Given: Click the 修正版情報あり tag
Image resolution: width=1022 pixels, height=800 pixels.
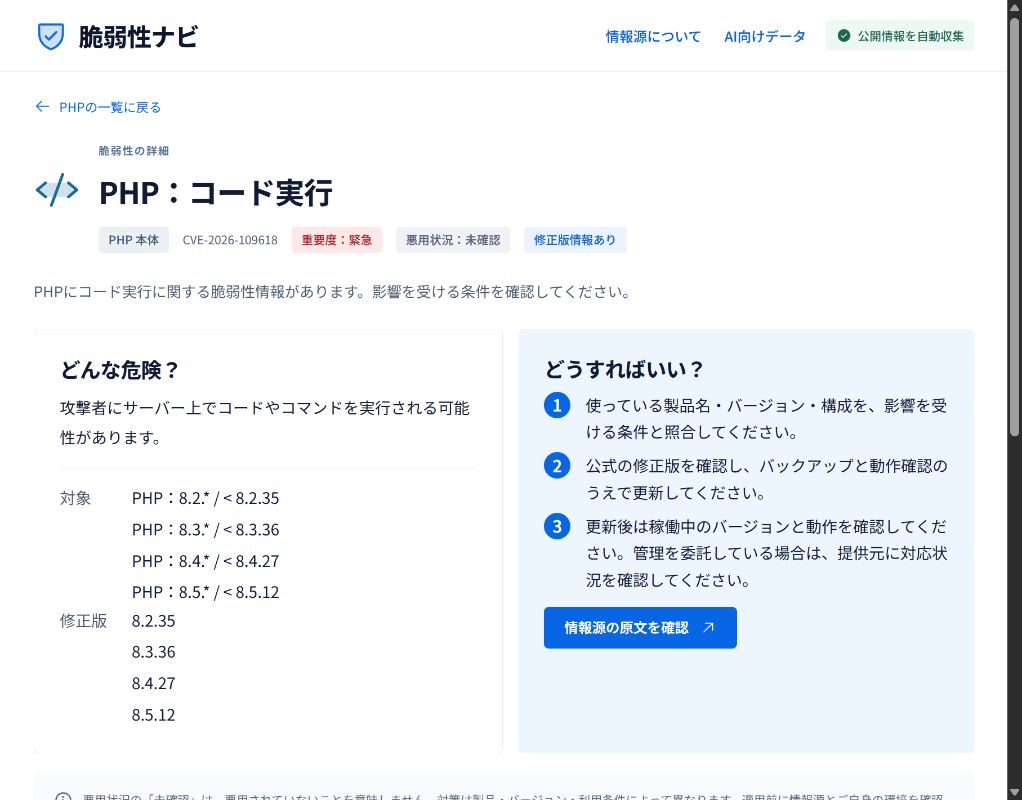Looking at the screenshot, I should pyautogui.click(x=575, y=240).
